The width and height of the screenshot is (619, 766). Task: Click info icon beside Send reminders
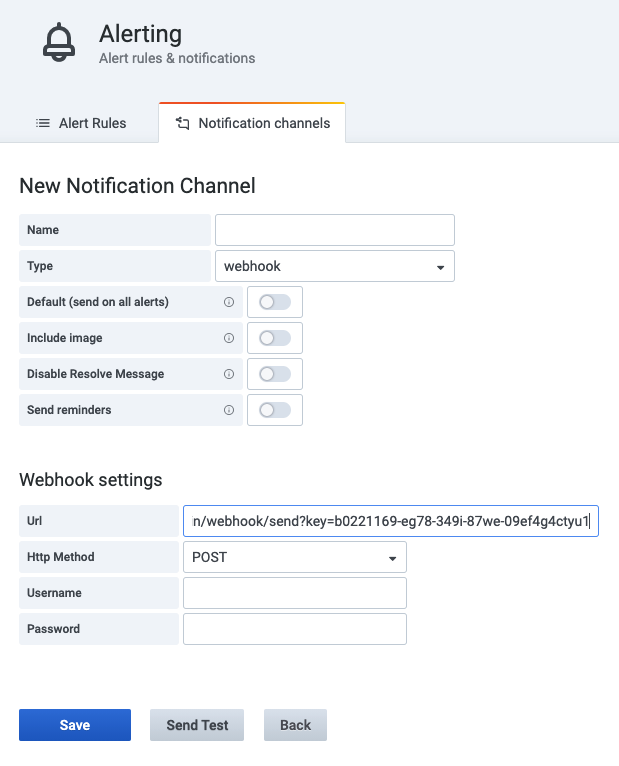pos(228,410)
